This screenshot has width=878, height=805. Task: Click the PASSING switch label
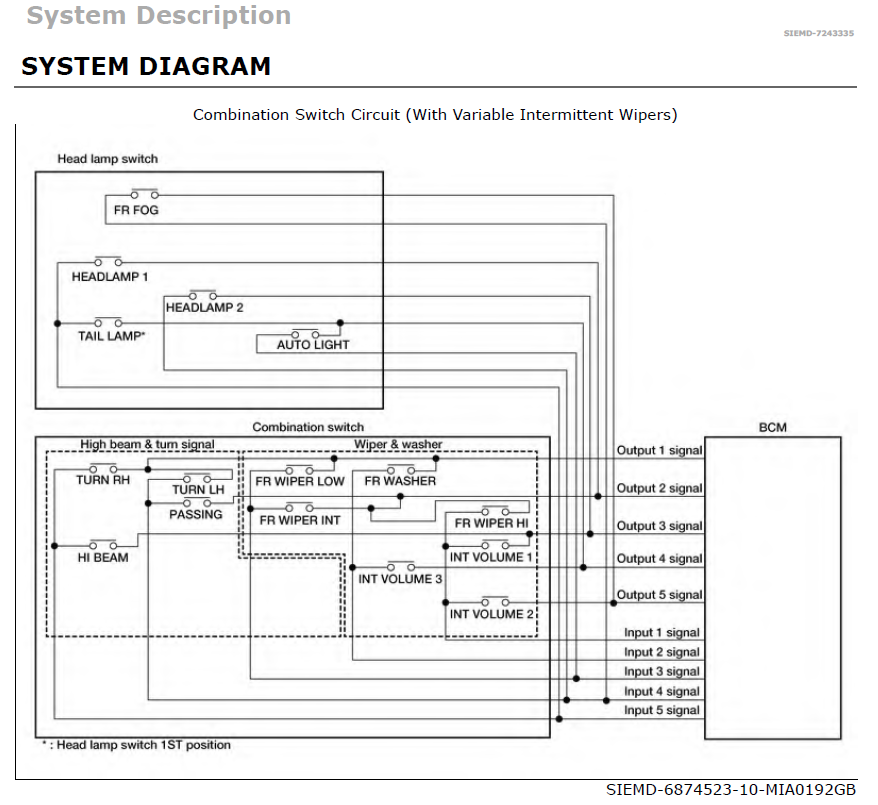(195, 514)
